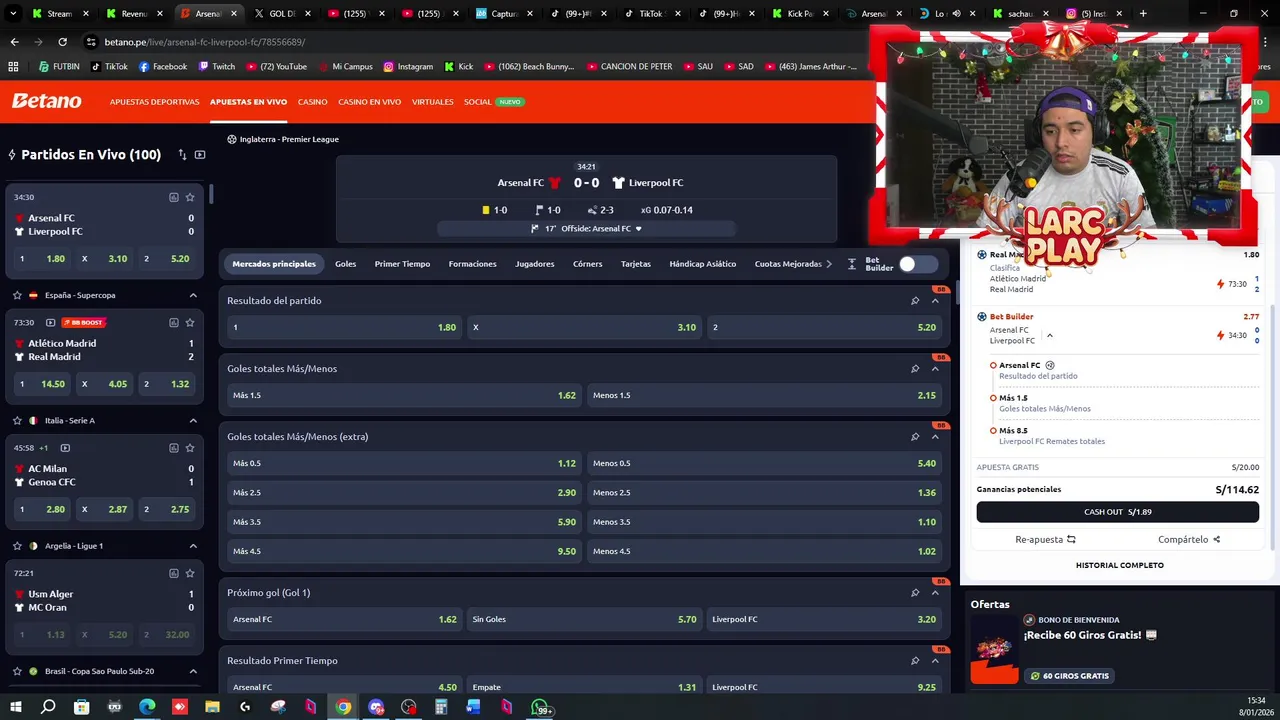Open the FUTBIN bookmark
Viewport: 1280px width, 720px height.
pos(59,67)
